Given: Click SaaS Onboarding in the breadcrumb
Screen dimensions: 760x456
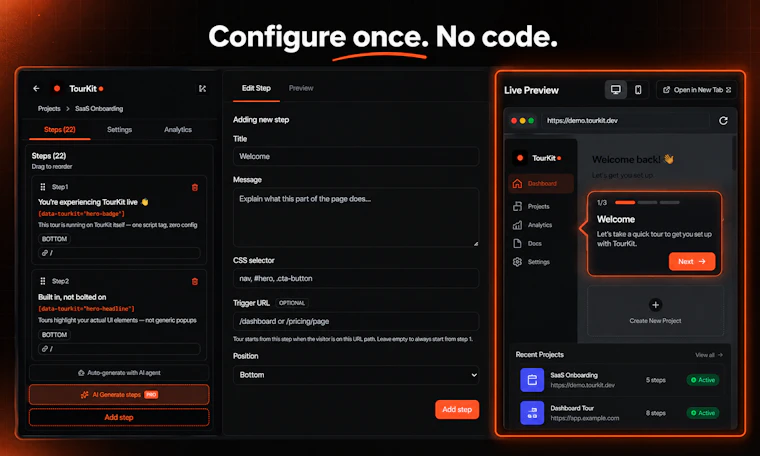Looking at the screenshot, I should [x=99, y=109].
